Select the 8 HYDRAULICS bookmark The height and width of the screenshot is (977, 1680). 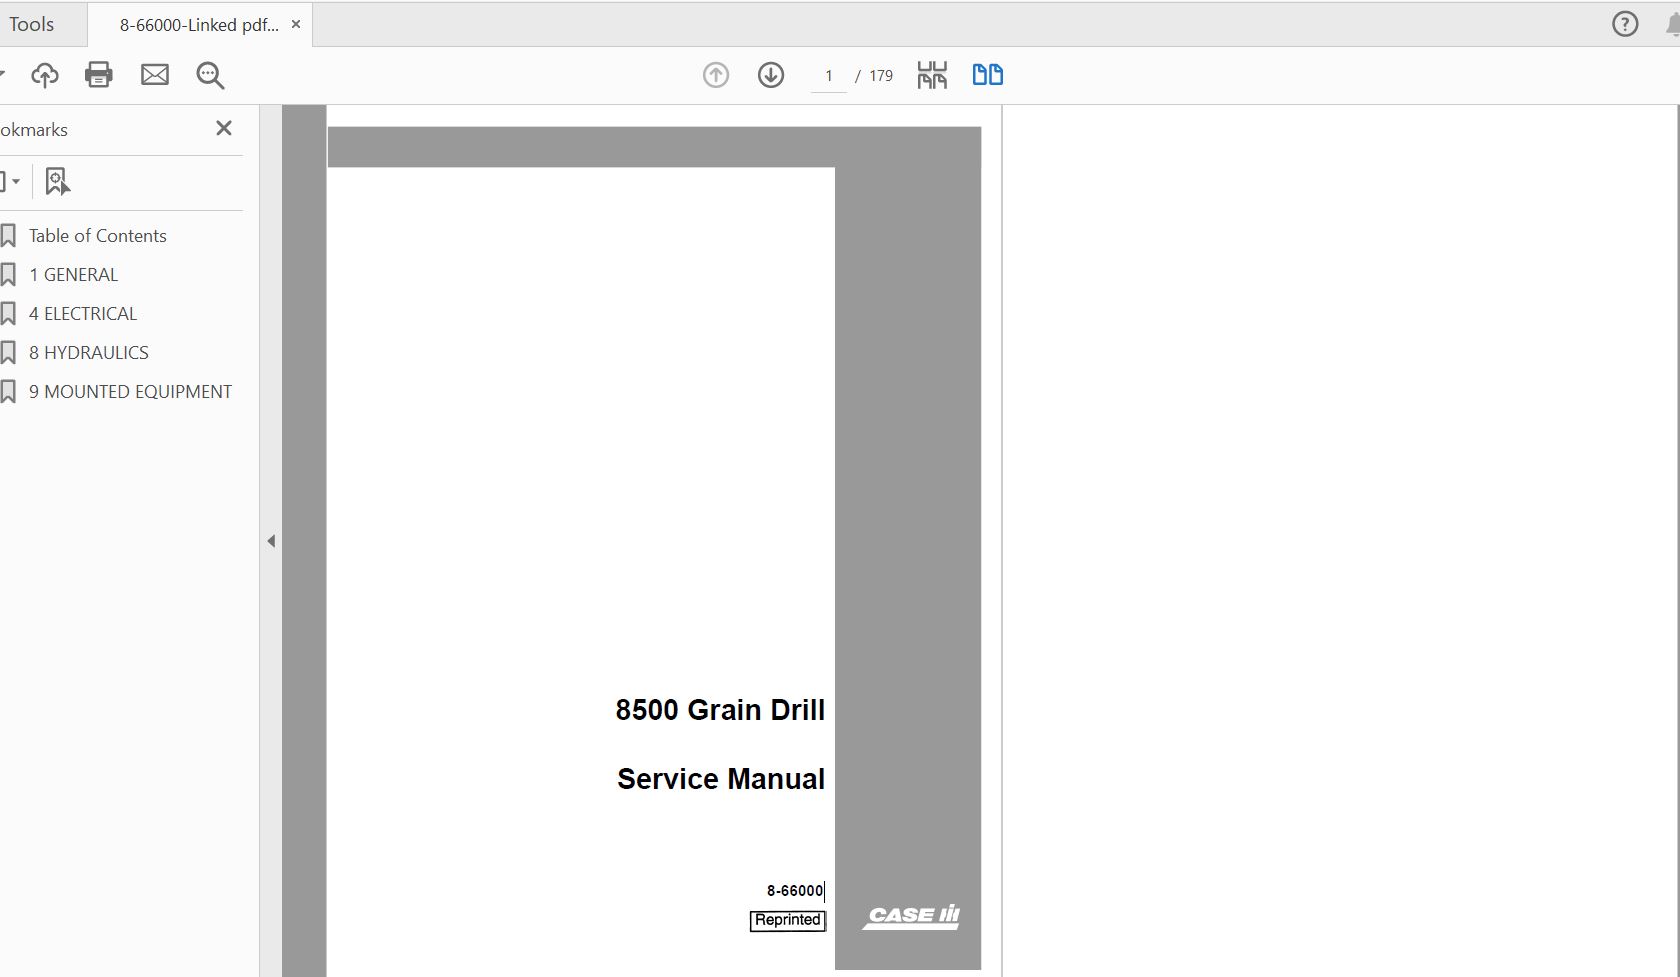pos(88,352)
